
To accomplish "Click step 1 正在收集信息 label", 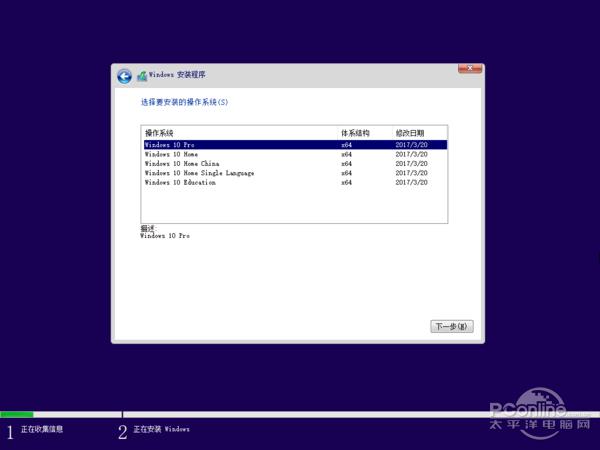I will pyautogui.click(x=42, y=430).
